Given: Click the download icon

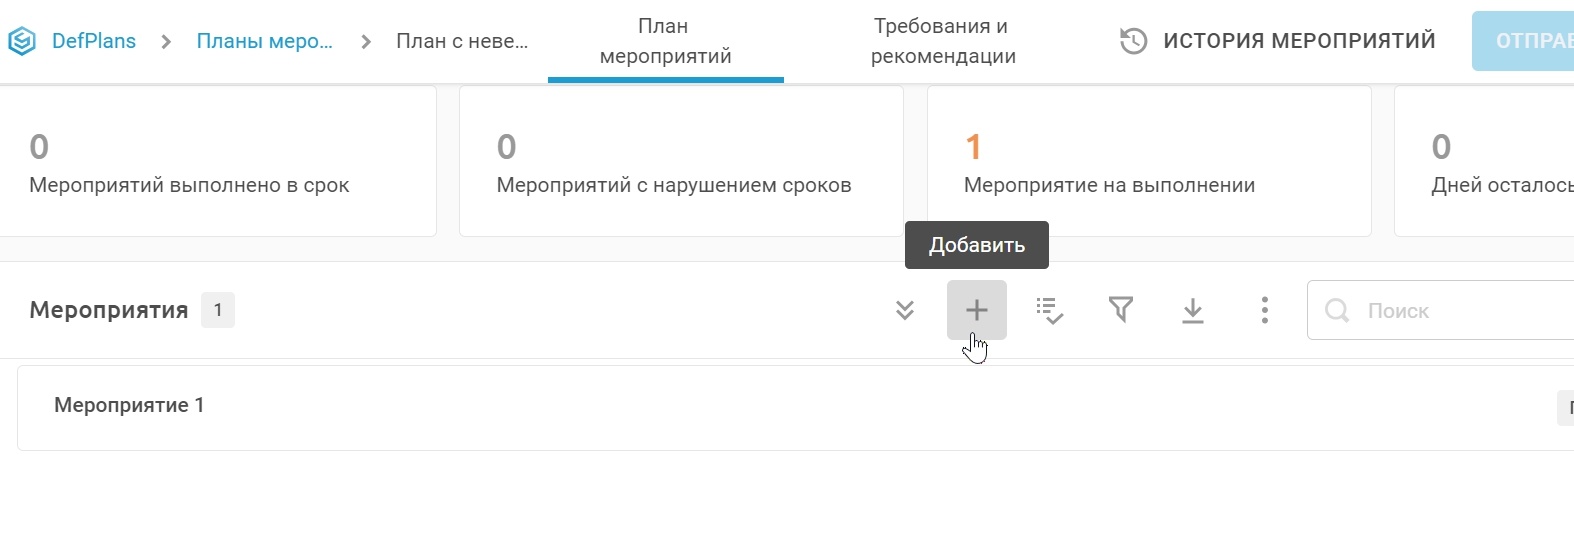Looking at the screenshot, I should (x=1193, y=310).
